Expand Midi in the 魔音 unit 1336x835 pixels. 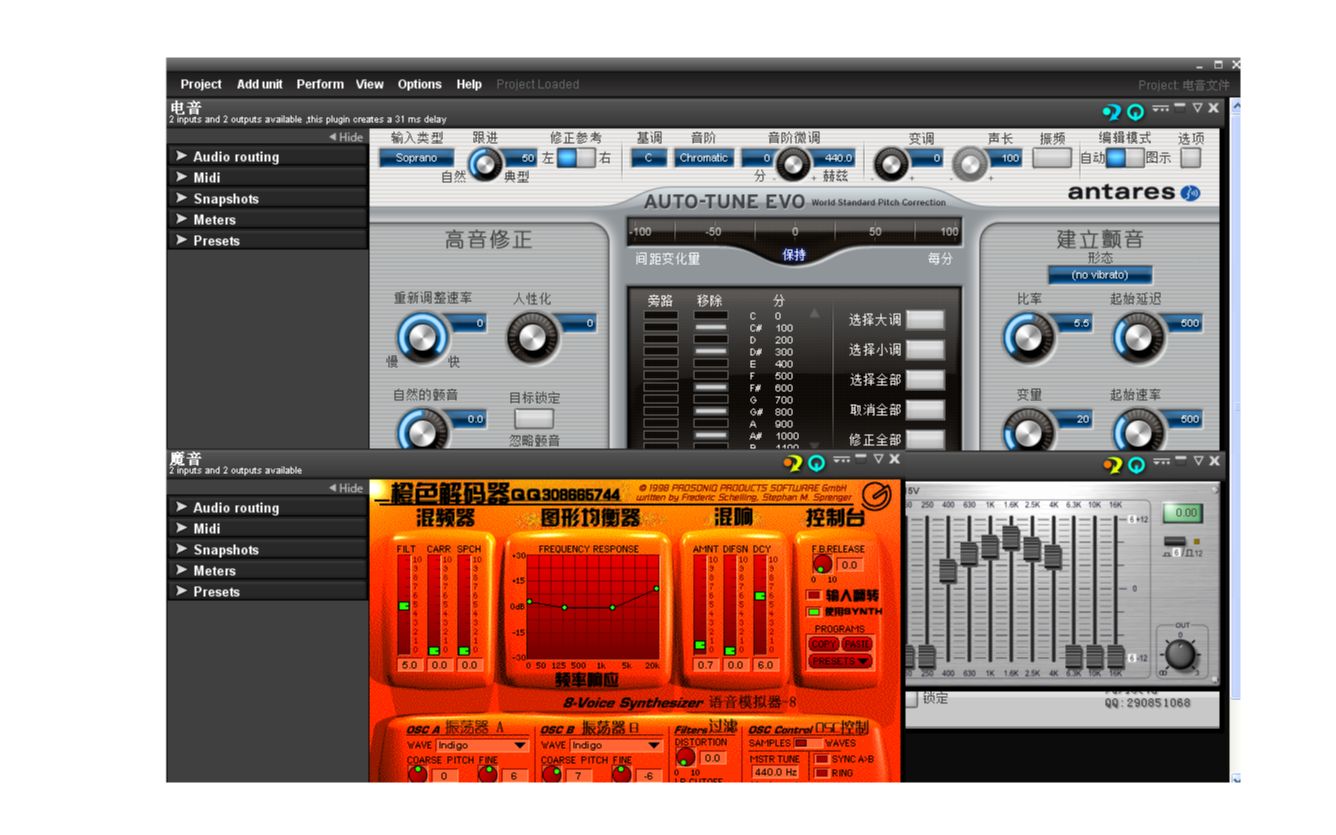point(268,529)
